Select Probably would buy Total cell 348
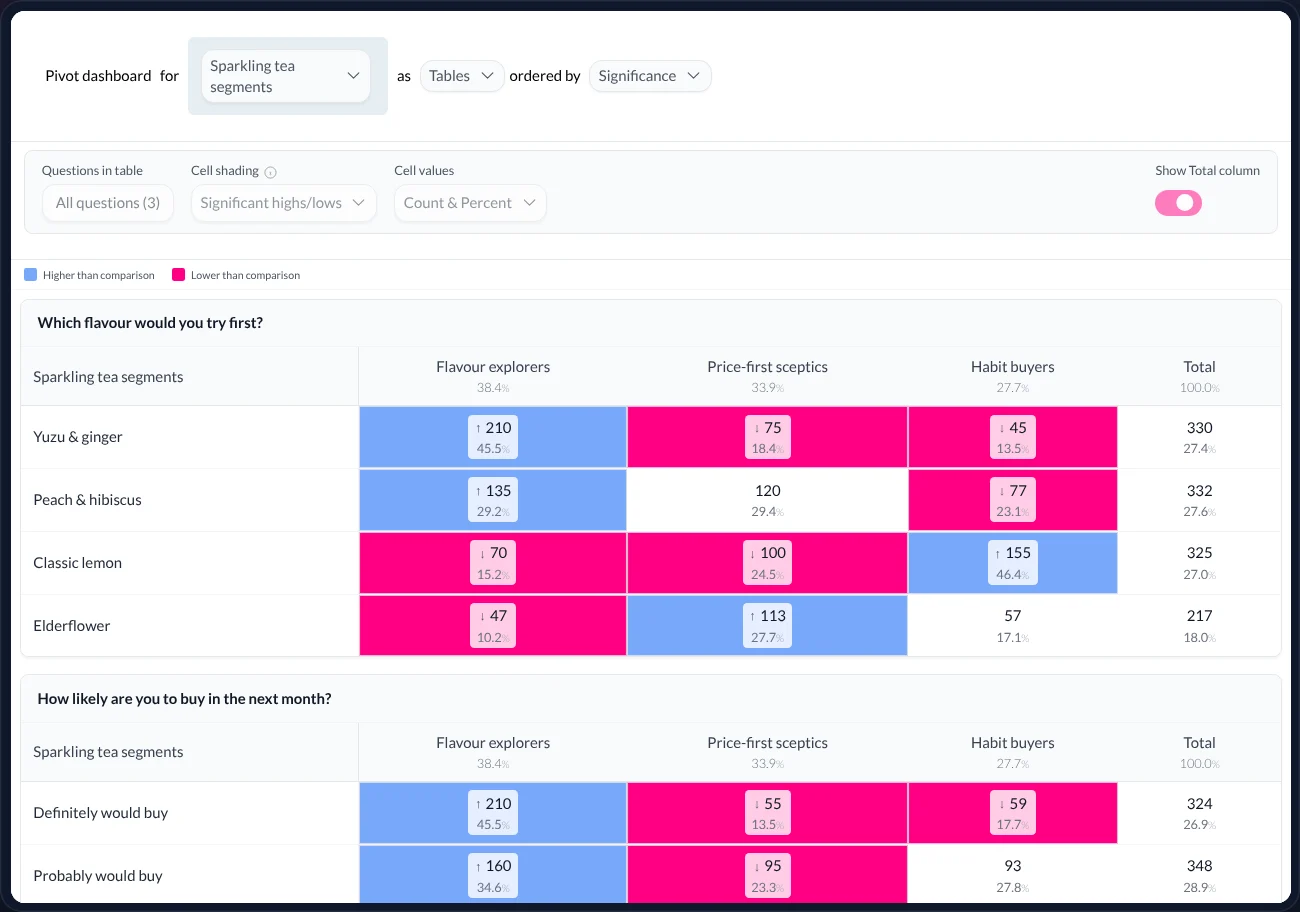 pyautogui.click(x=1199, y=876)
